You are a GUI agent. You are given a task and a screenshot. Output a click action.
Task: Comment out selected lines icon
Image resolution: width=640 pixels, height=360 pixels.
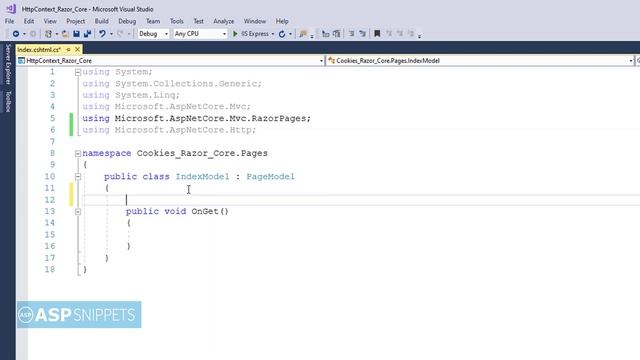click(x=351, y=34)
